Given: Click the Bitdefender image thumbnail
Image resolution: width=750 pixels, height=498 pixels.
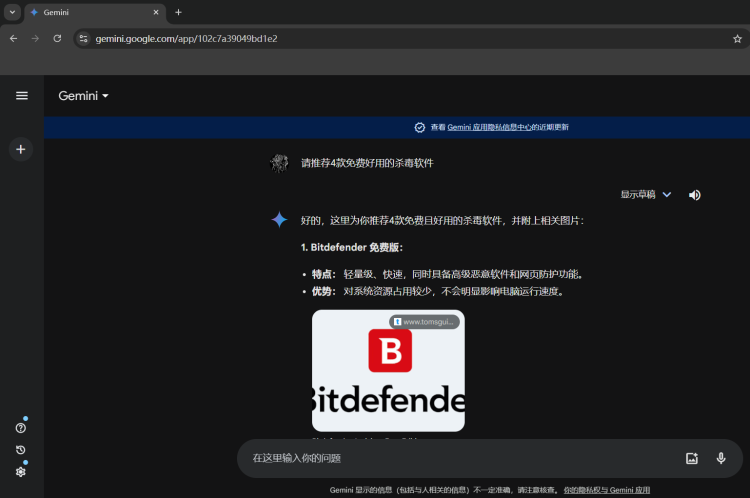Looking at the screenshot, I should coord(388,370).
